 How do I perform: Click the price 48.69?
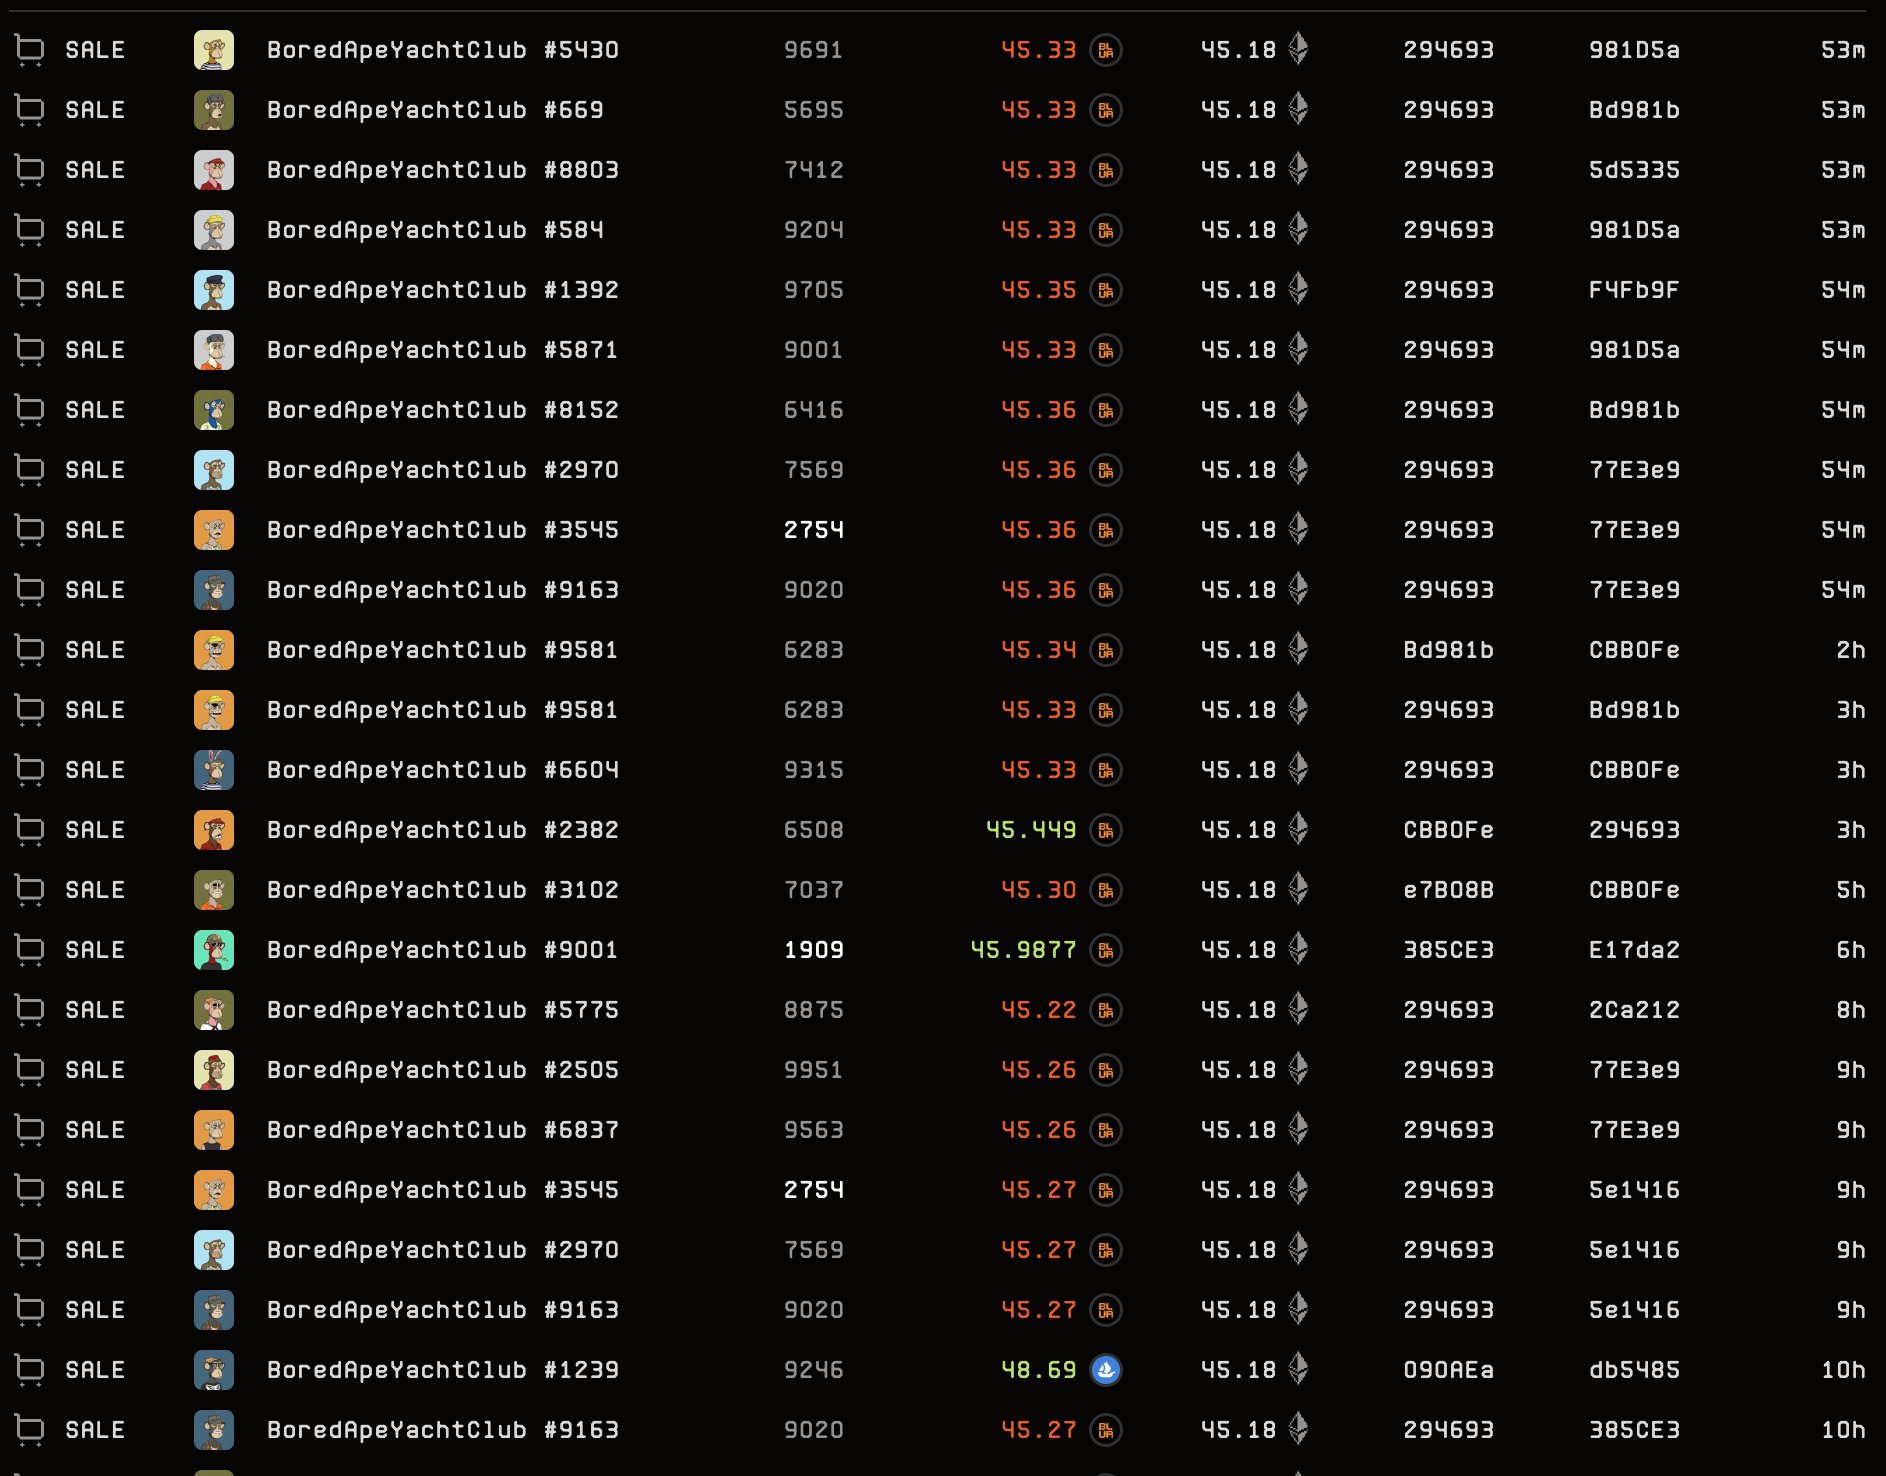pos(1039,1370)
